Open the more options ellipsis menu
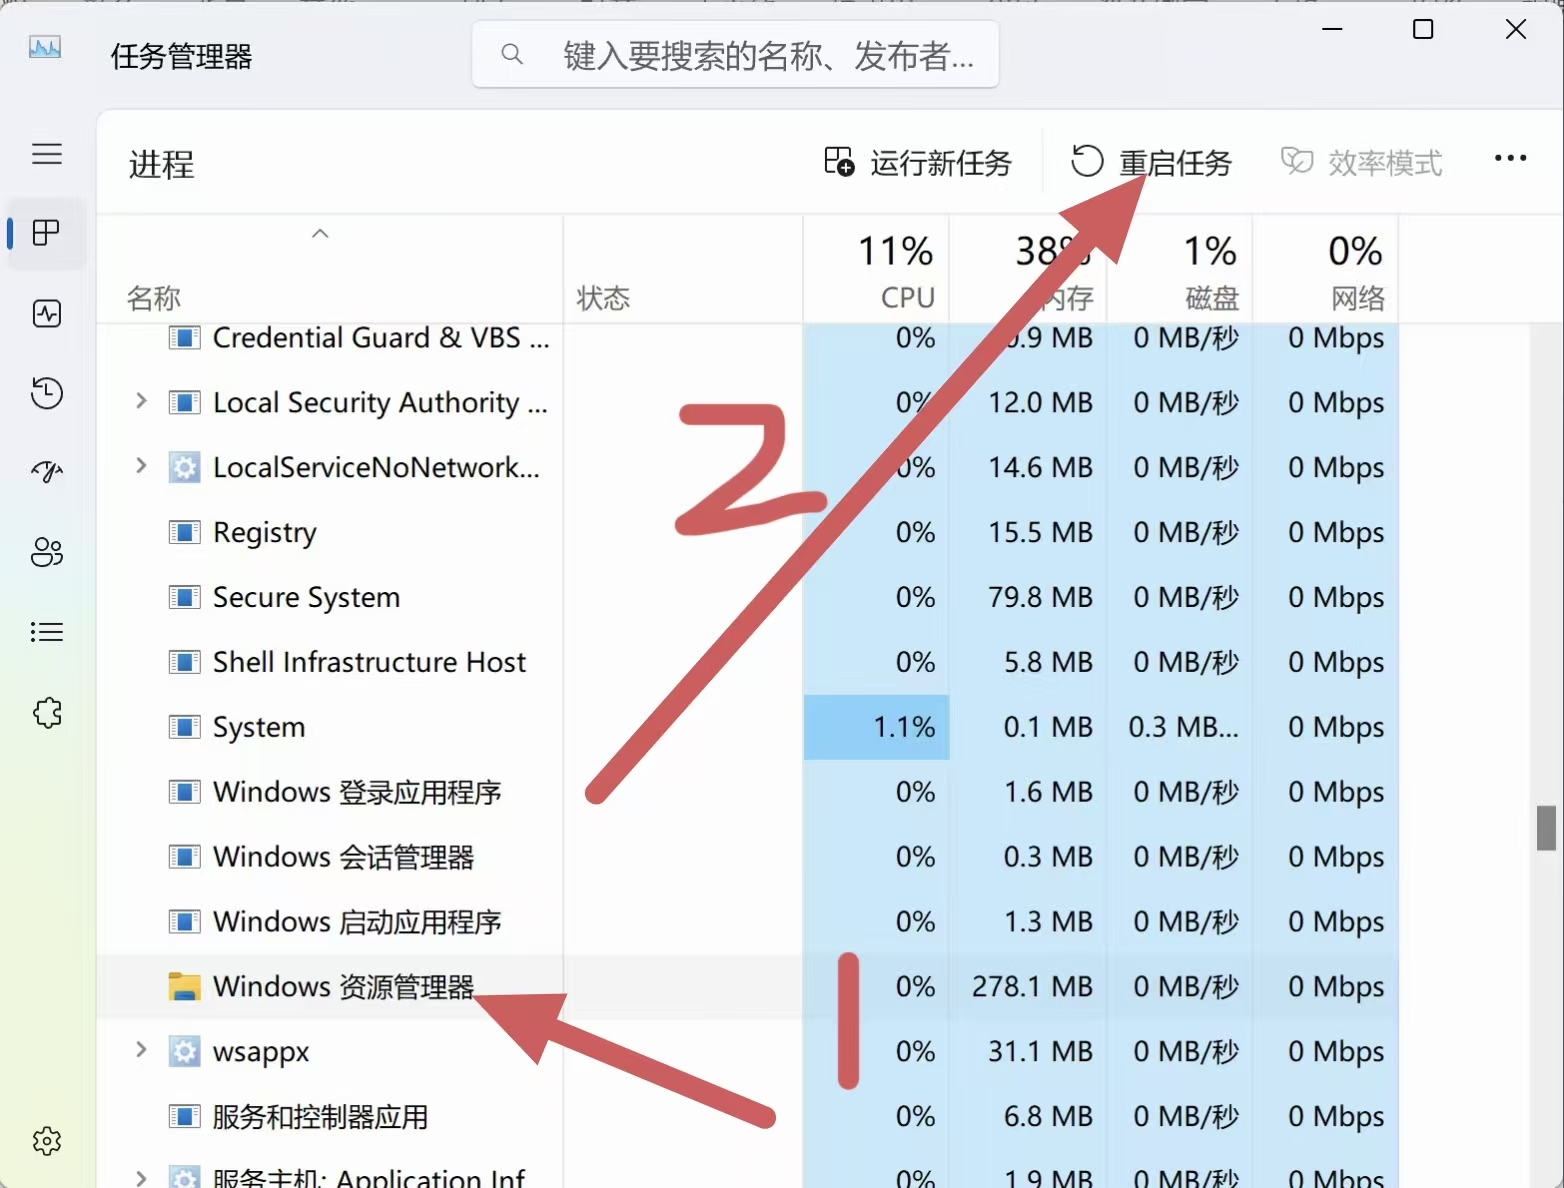This screenshot has height=1188, width=1564. pyautogui.click(x=1510, y=158)
